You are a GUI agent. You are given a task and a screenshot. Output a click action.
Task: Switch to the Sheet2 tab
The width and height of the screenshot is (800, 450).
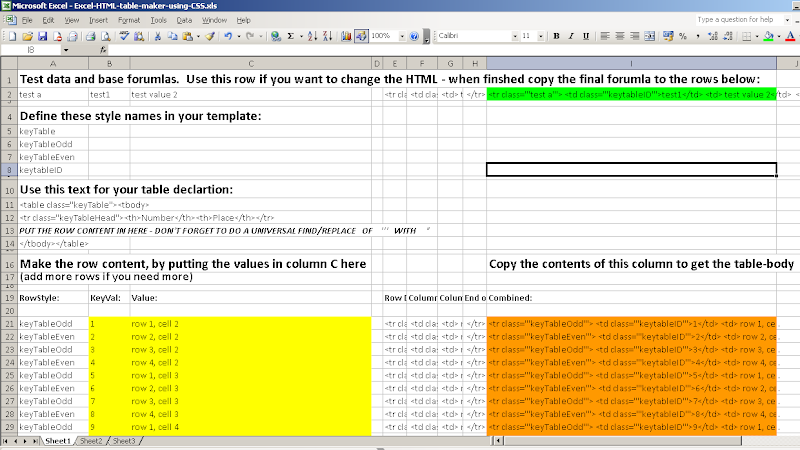tap(91, 441)
